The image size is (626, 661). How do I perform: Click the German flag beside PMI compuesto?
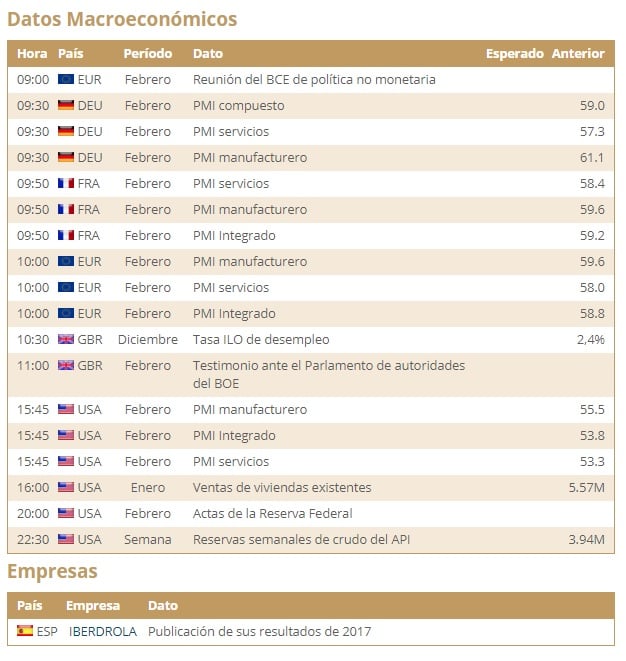tap(66, 105)
